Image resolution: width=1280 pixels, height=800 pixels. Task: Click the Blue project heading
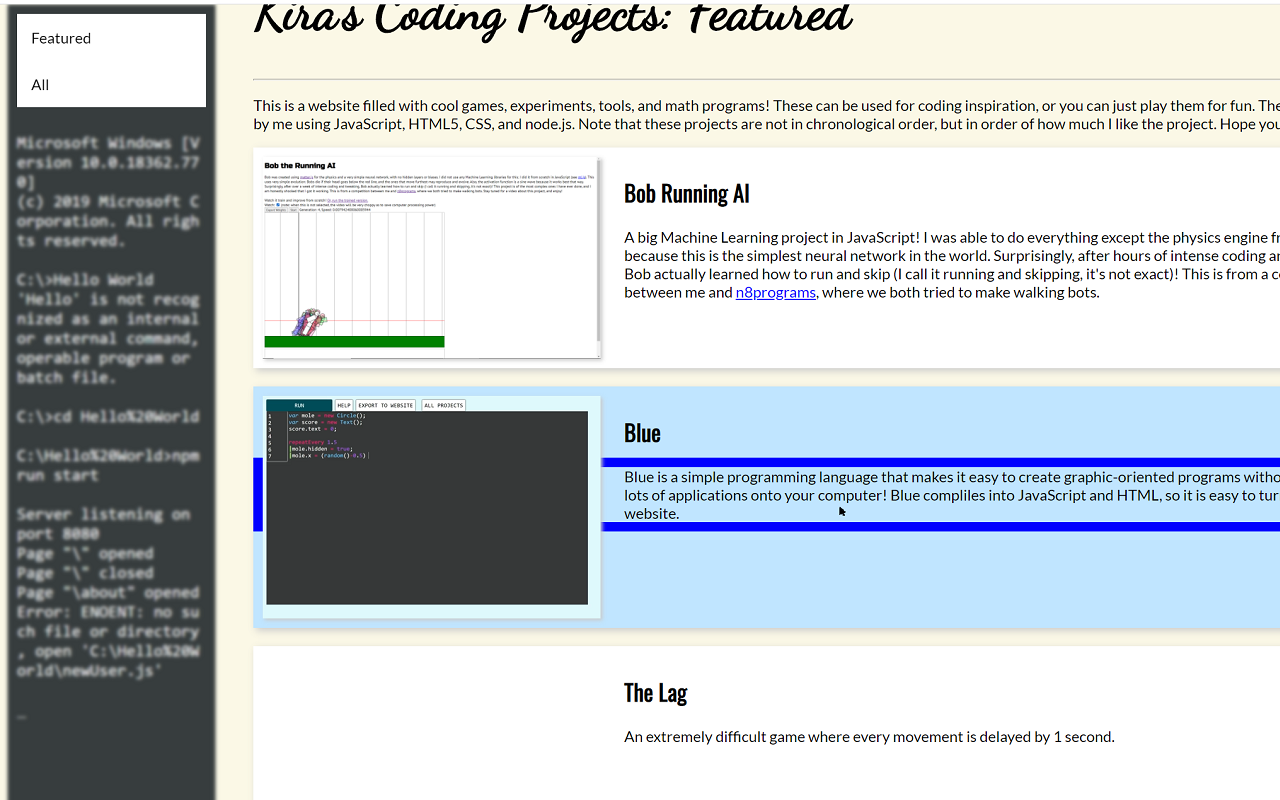(642, 433)
